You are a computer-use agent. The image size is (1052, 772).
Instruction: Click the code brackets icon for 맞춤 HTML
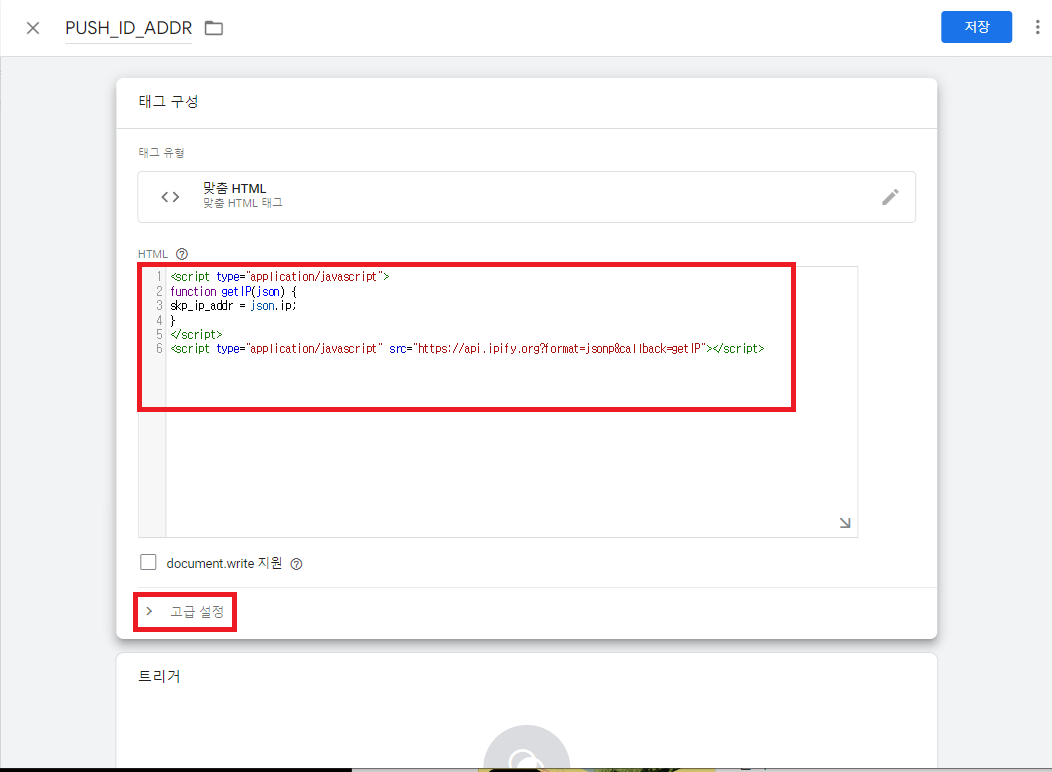pyautogui.click(x=170, y=197)
